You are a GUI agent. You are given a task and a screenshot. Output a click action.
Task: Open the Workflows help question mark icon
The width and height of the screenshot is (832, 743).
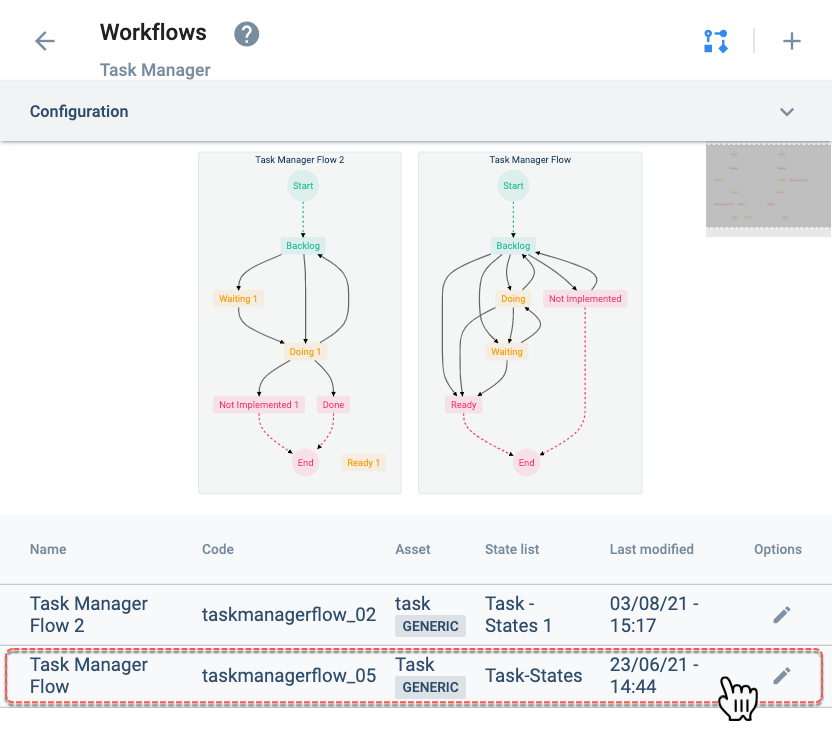point(246,34)
